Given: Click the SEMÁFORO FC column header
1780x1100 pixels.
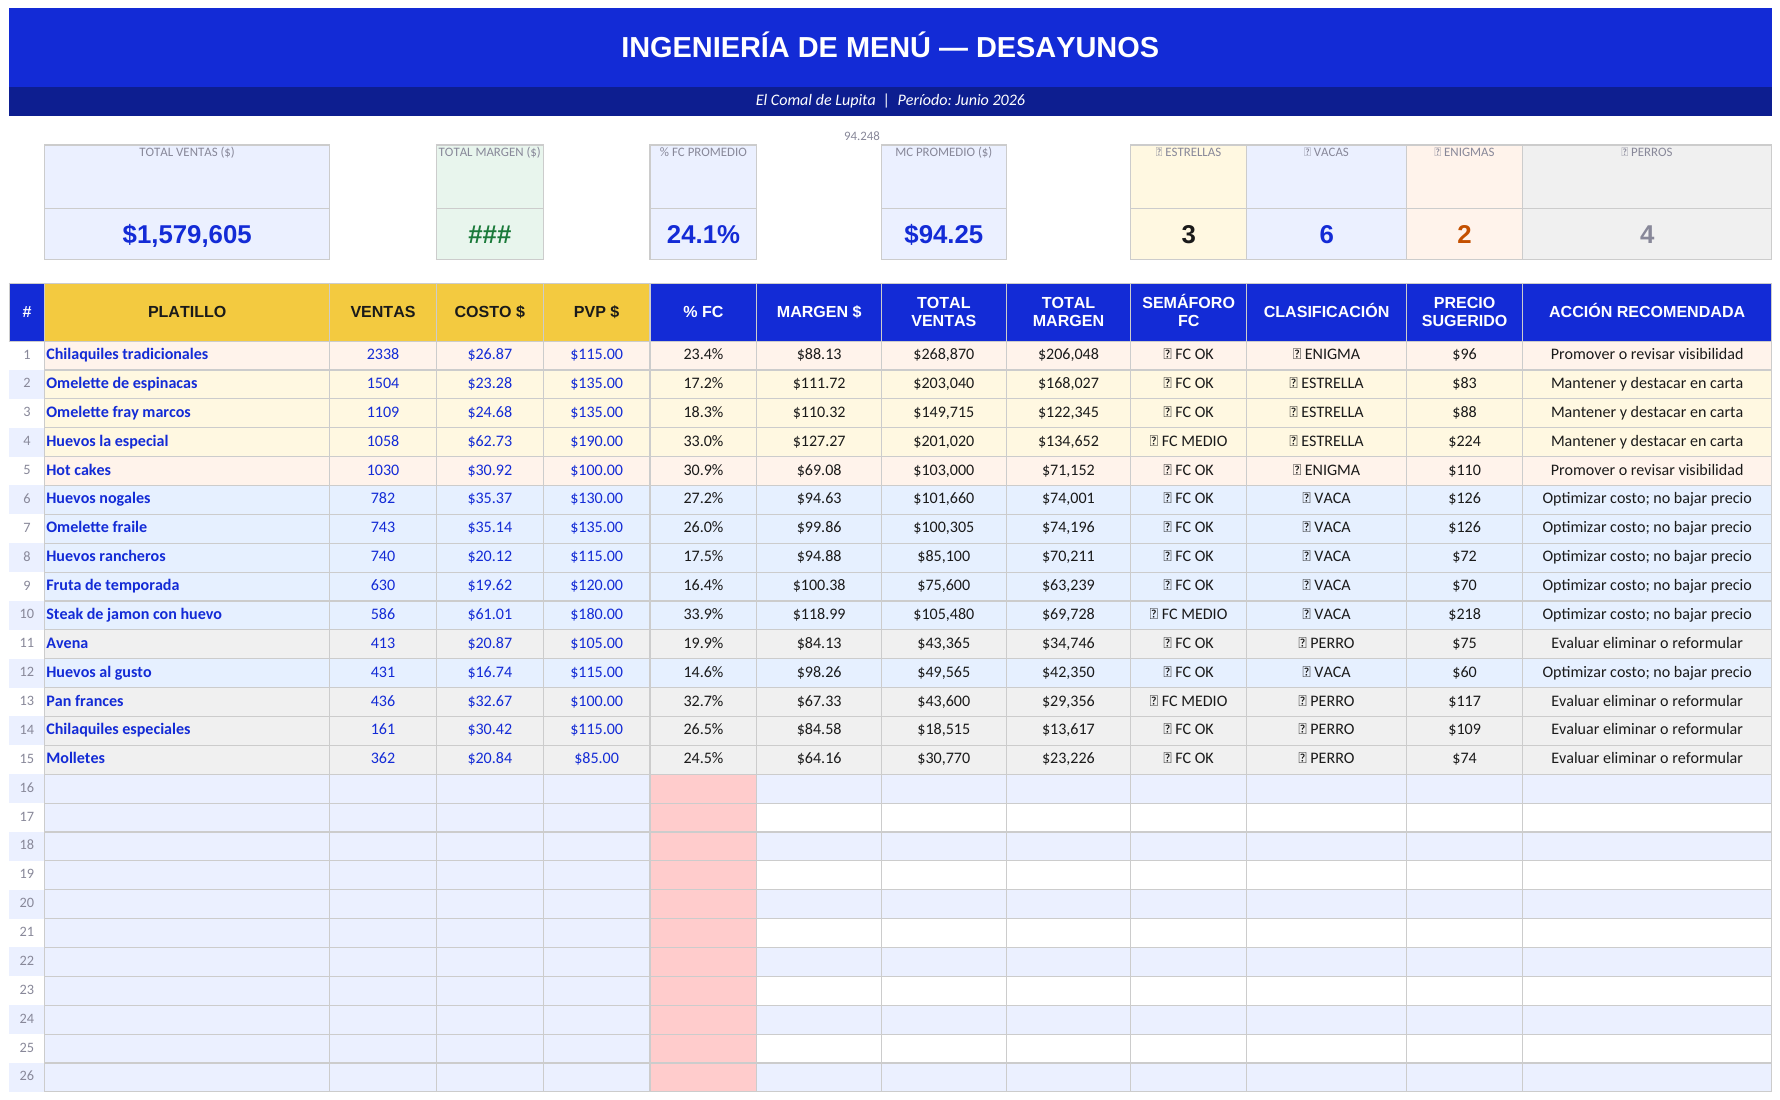Looking at the screenshot, I should pos(1188,312).
